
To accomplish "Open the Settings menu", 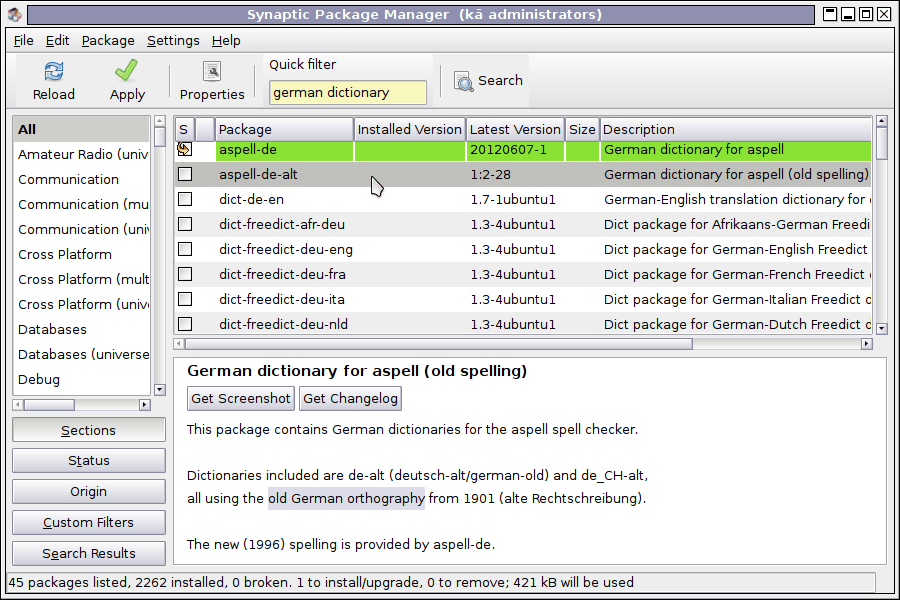I will coord(173,41).
